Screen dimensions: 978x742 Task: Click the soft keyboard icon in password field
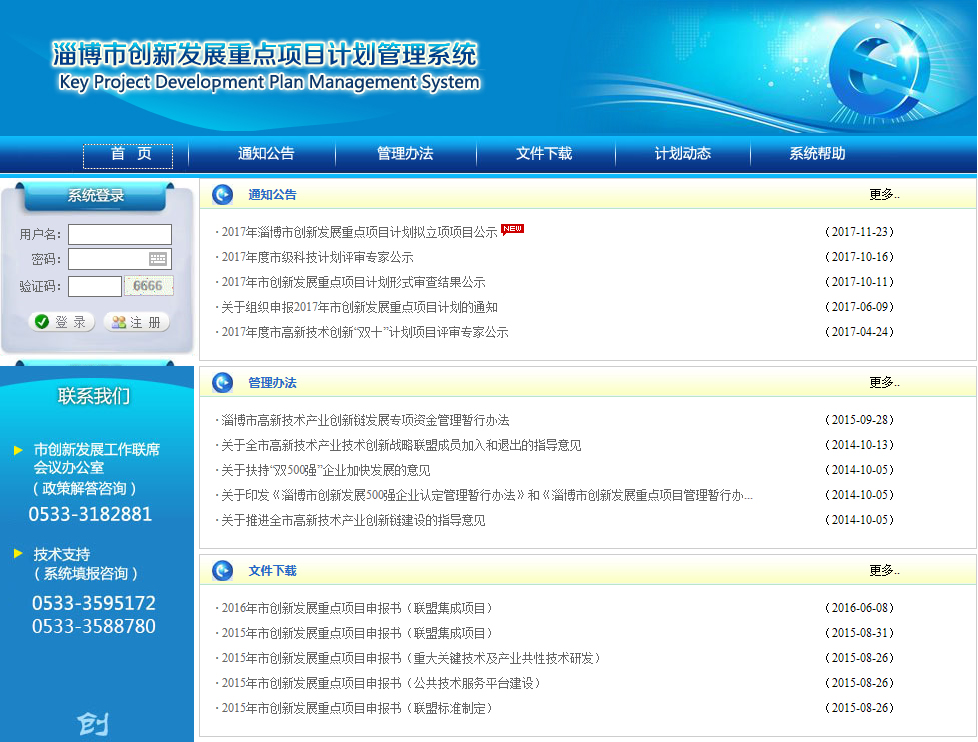(158, 259)
